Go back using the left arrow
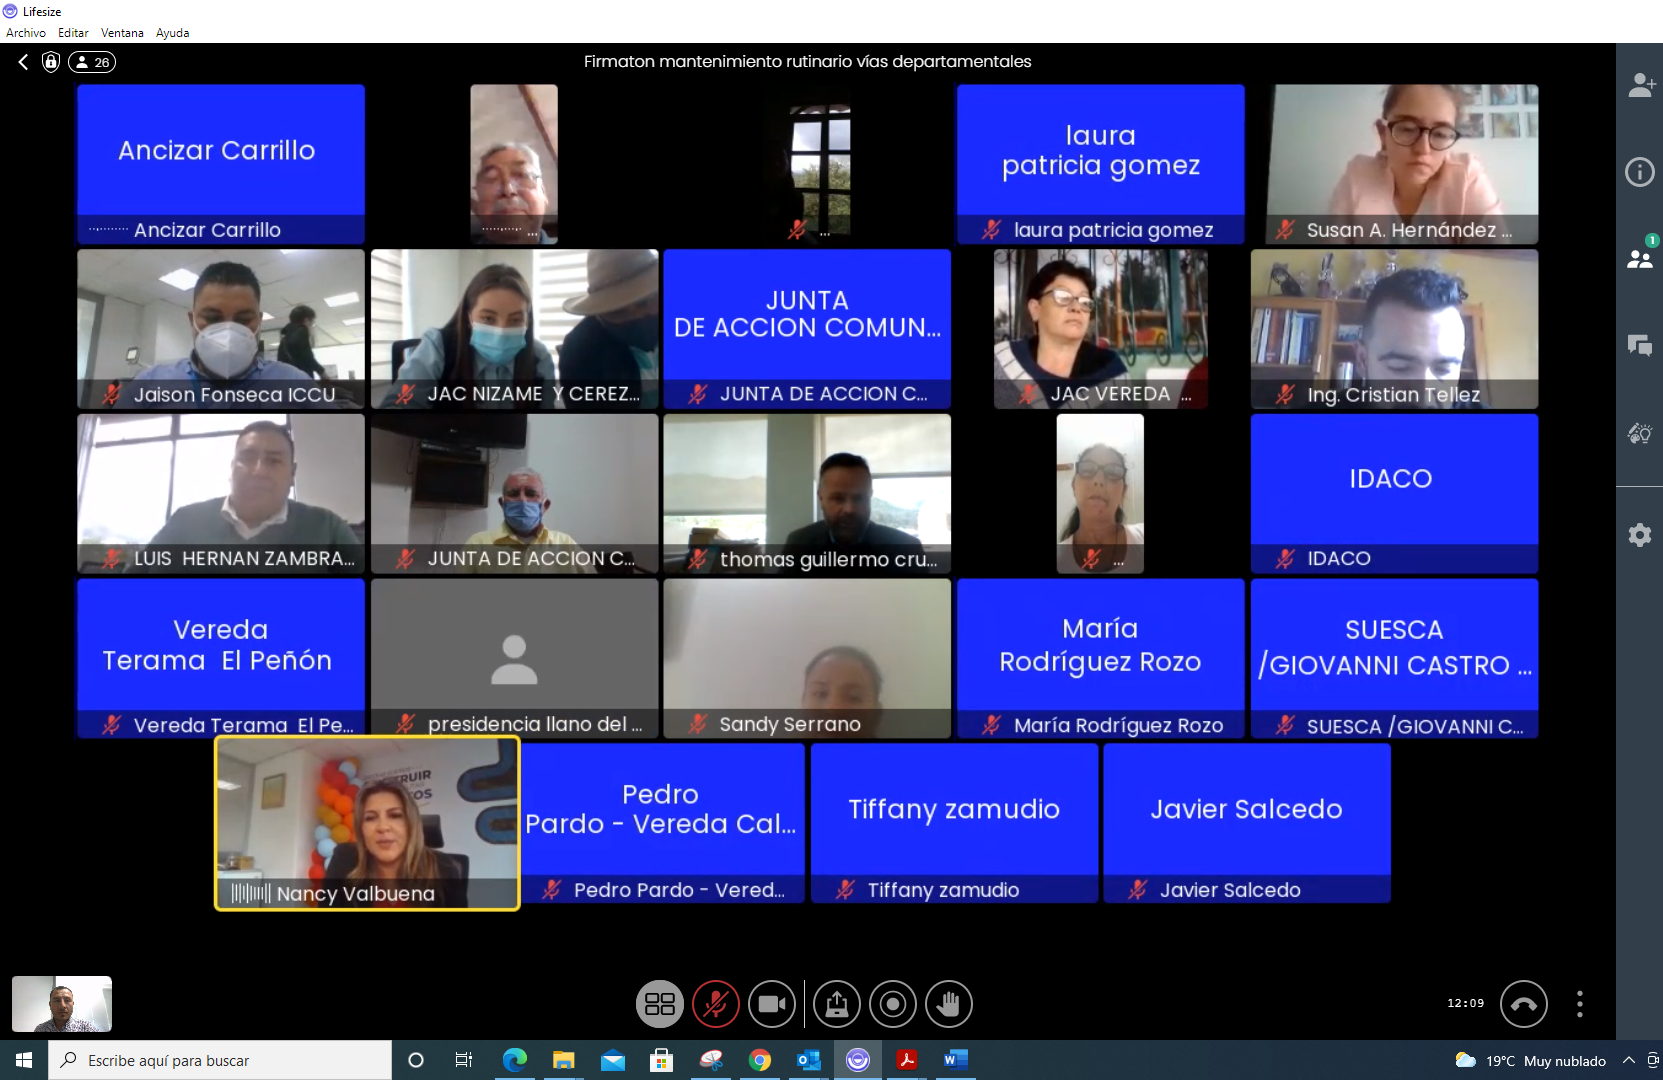Screen dimensions: 1663x1080 [x=23, y=62]
